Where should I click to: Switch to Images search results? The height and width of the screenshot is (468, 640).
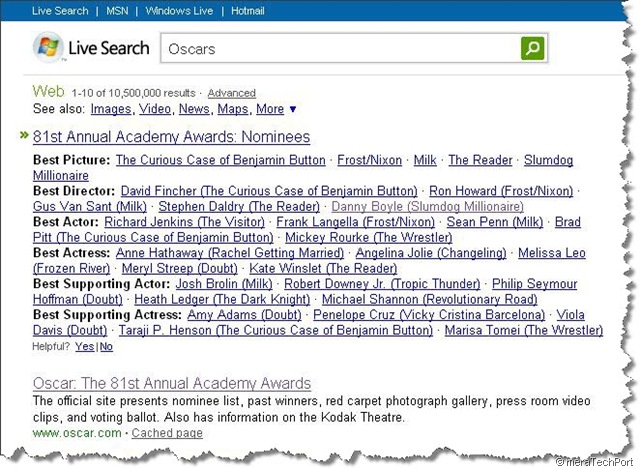coord(111,109)
